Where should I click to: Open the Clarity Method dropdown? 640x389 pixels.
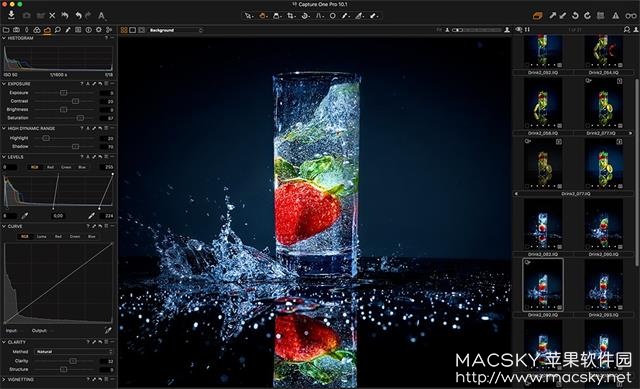pyautogui.click(x=74, y=351)
